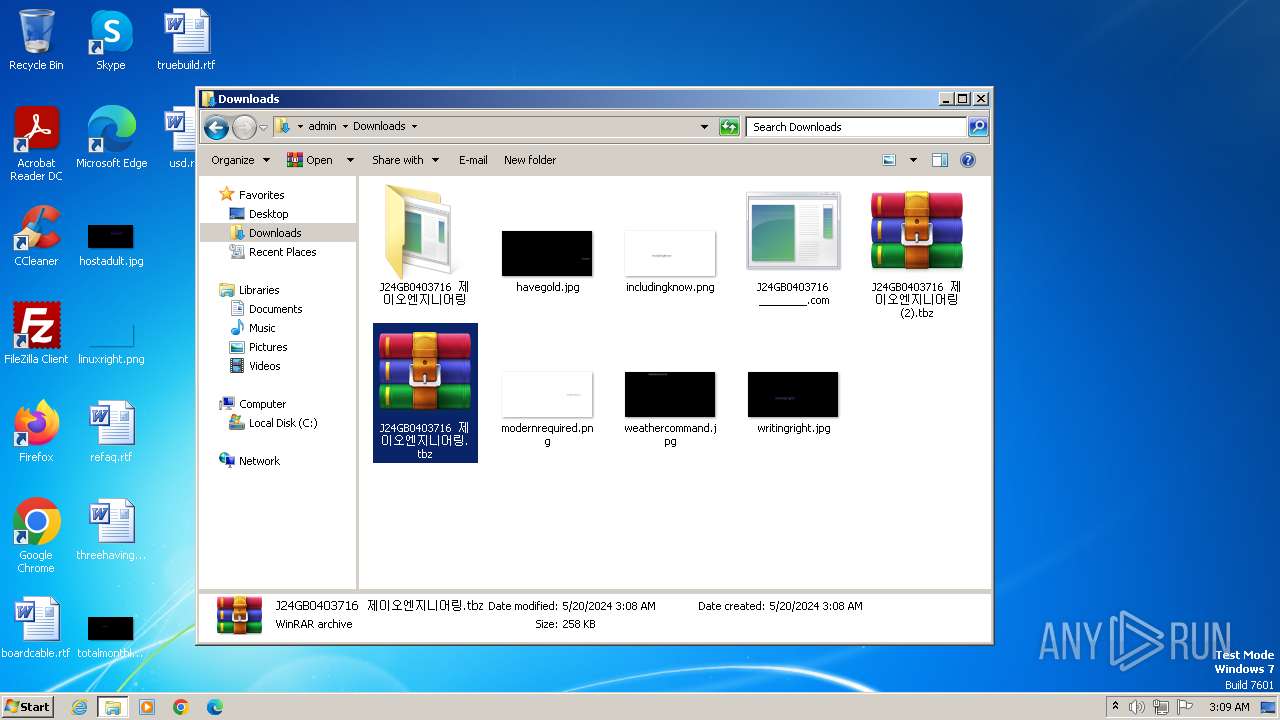
Task: Select linuxright.png on the desktop
Action: point(111,342)
